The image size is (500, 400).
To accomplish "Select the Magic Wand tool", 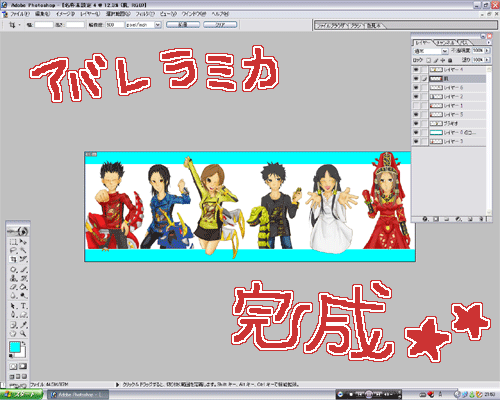I will [23, 250].
